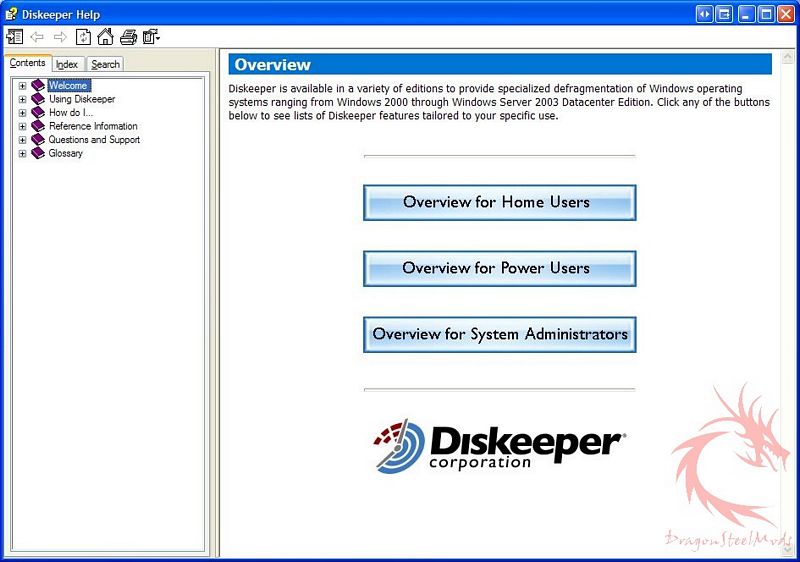Expand the How do I... node
Viewport: 800px width, 562px height.
click(22, 113)
